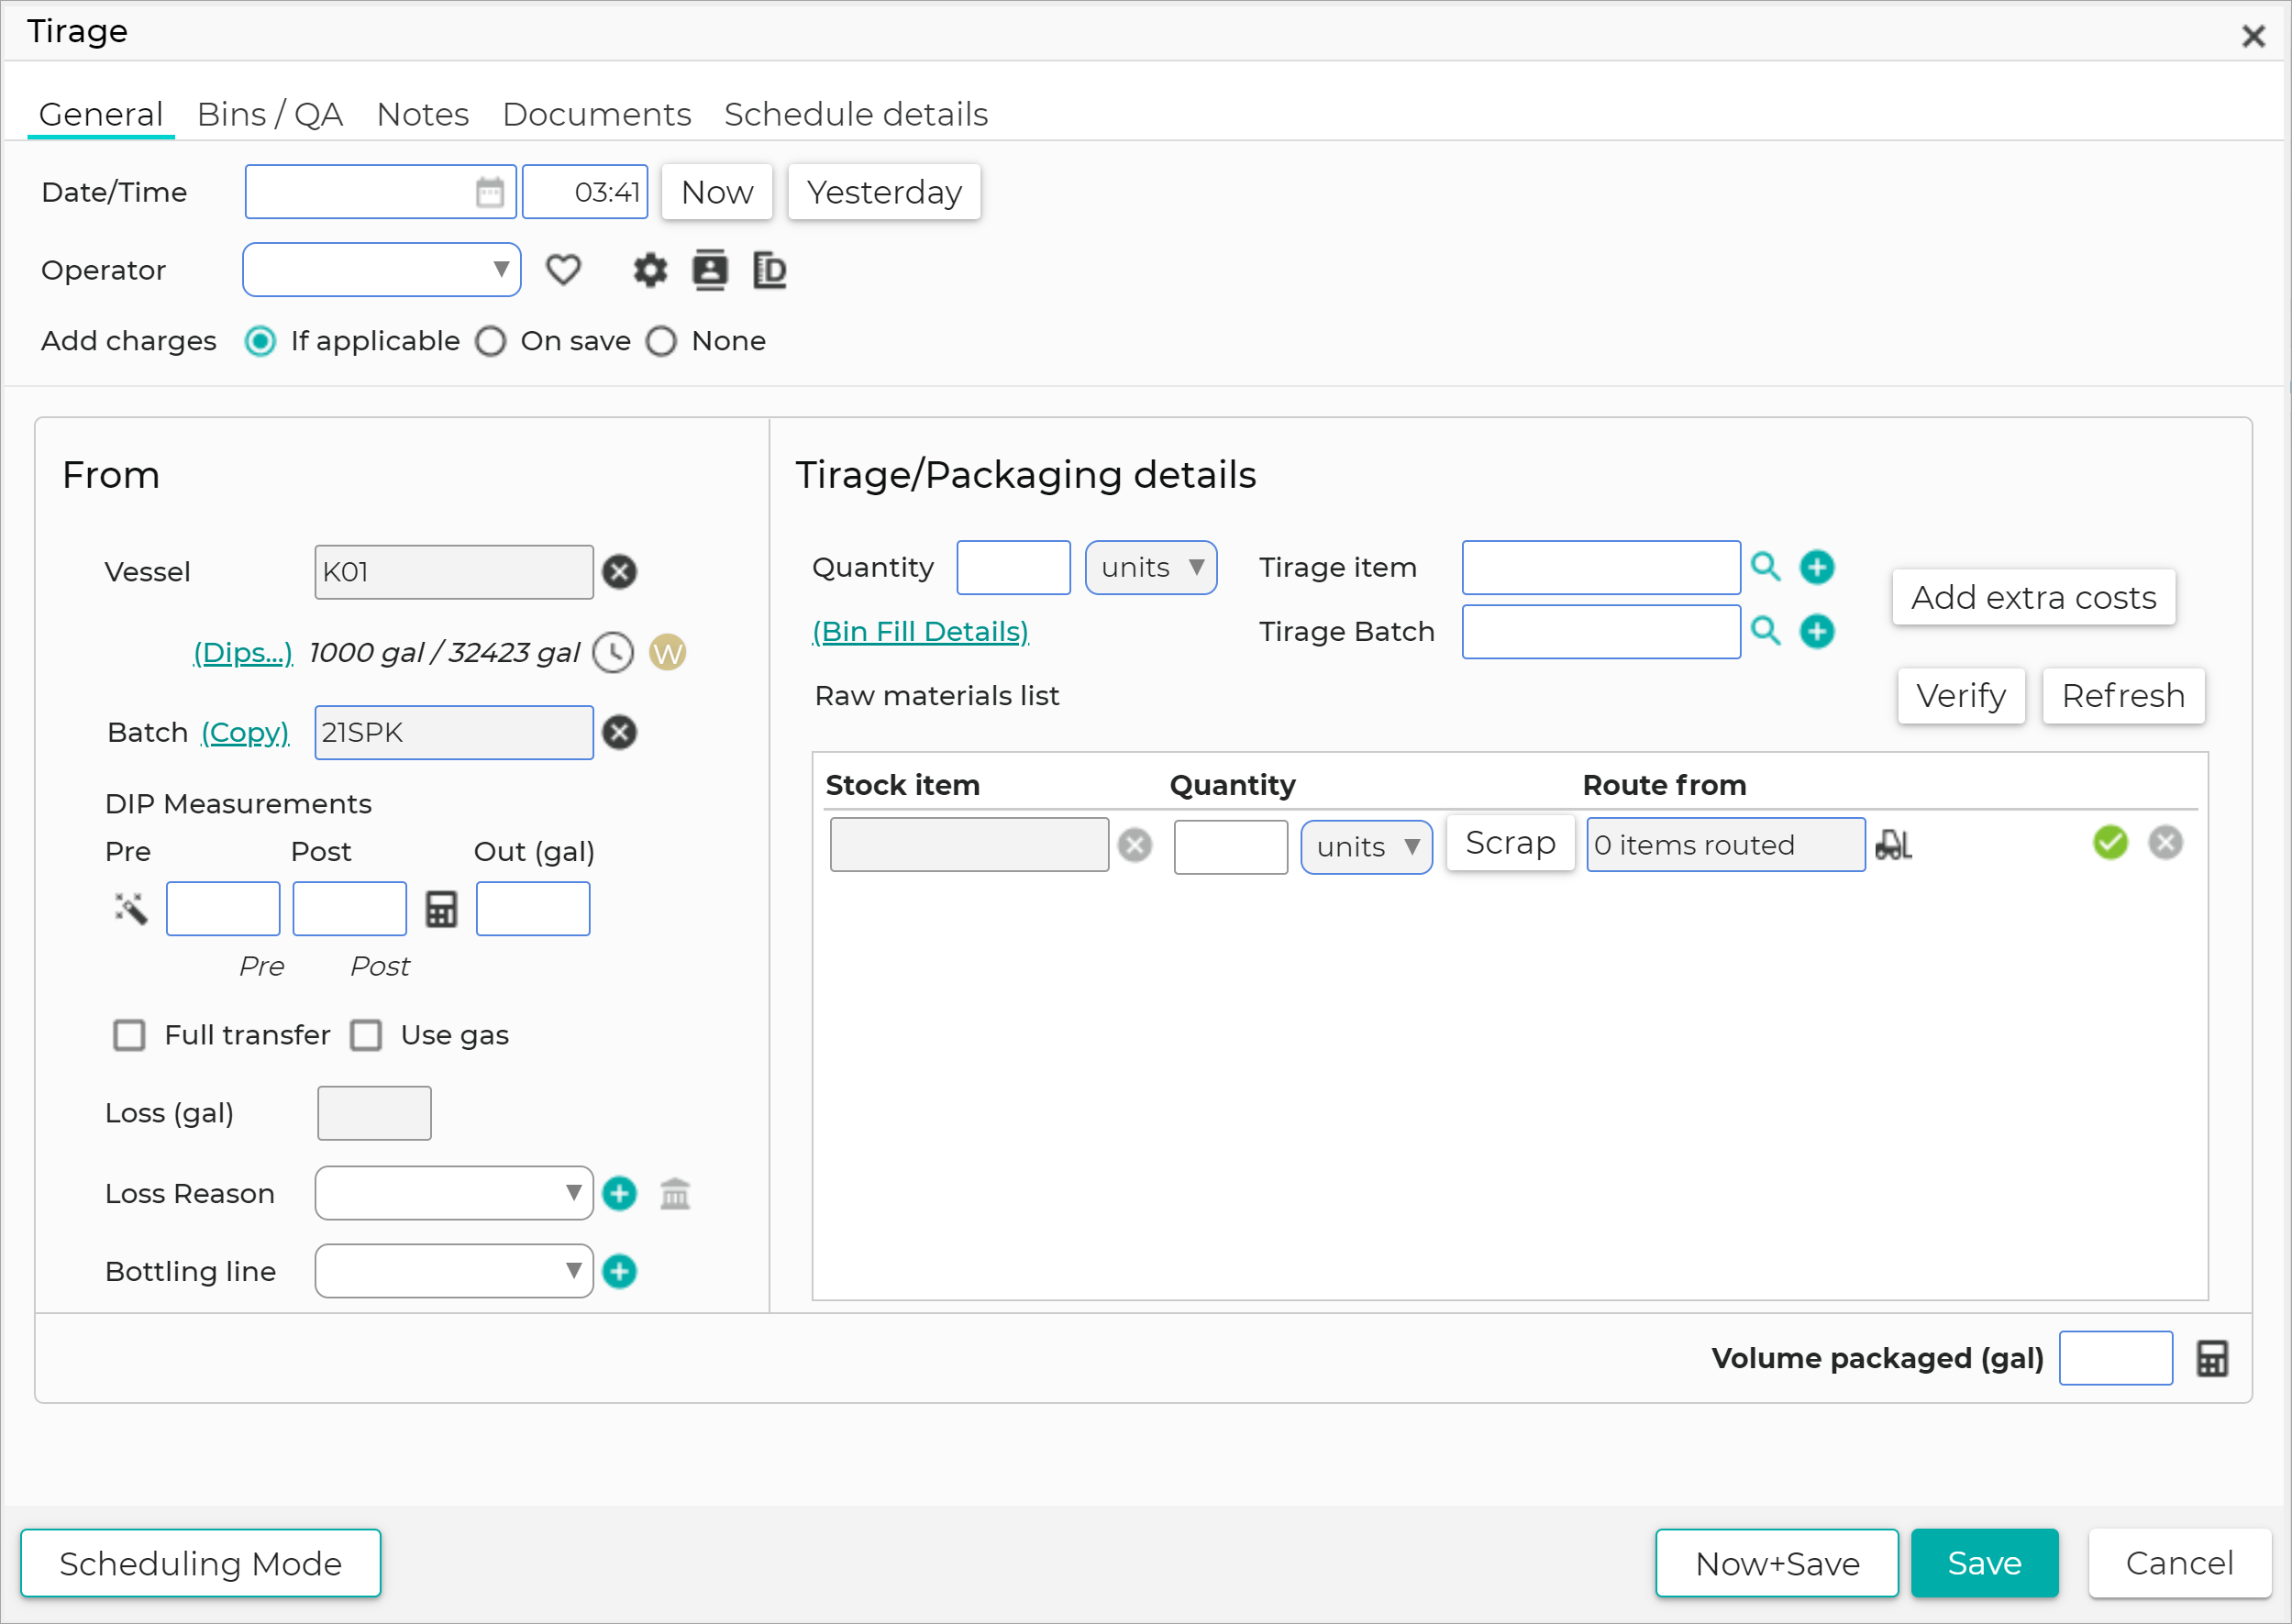This screenshot has width=2292, height=1624.
Task: Click the Now+Save button
Action: click(x=1777, y=1563)
